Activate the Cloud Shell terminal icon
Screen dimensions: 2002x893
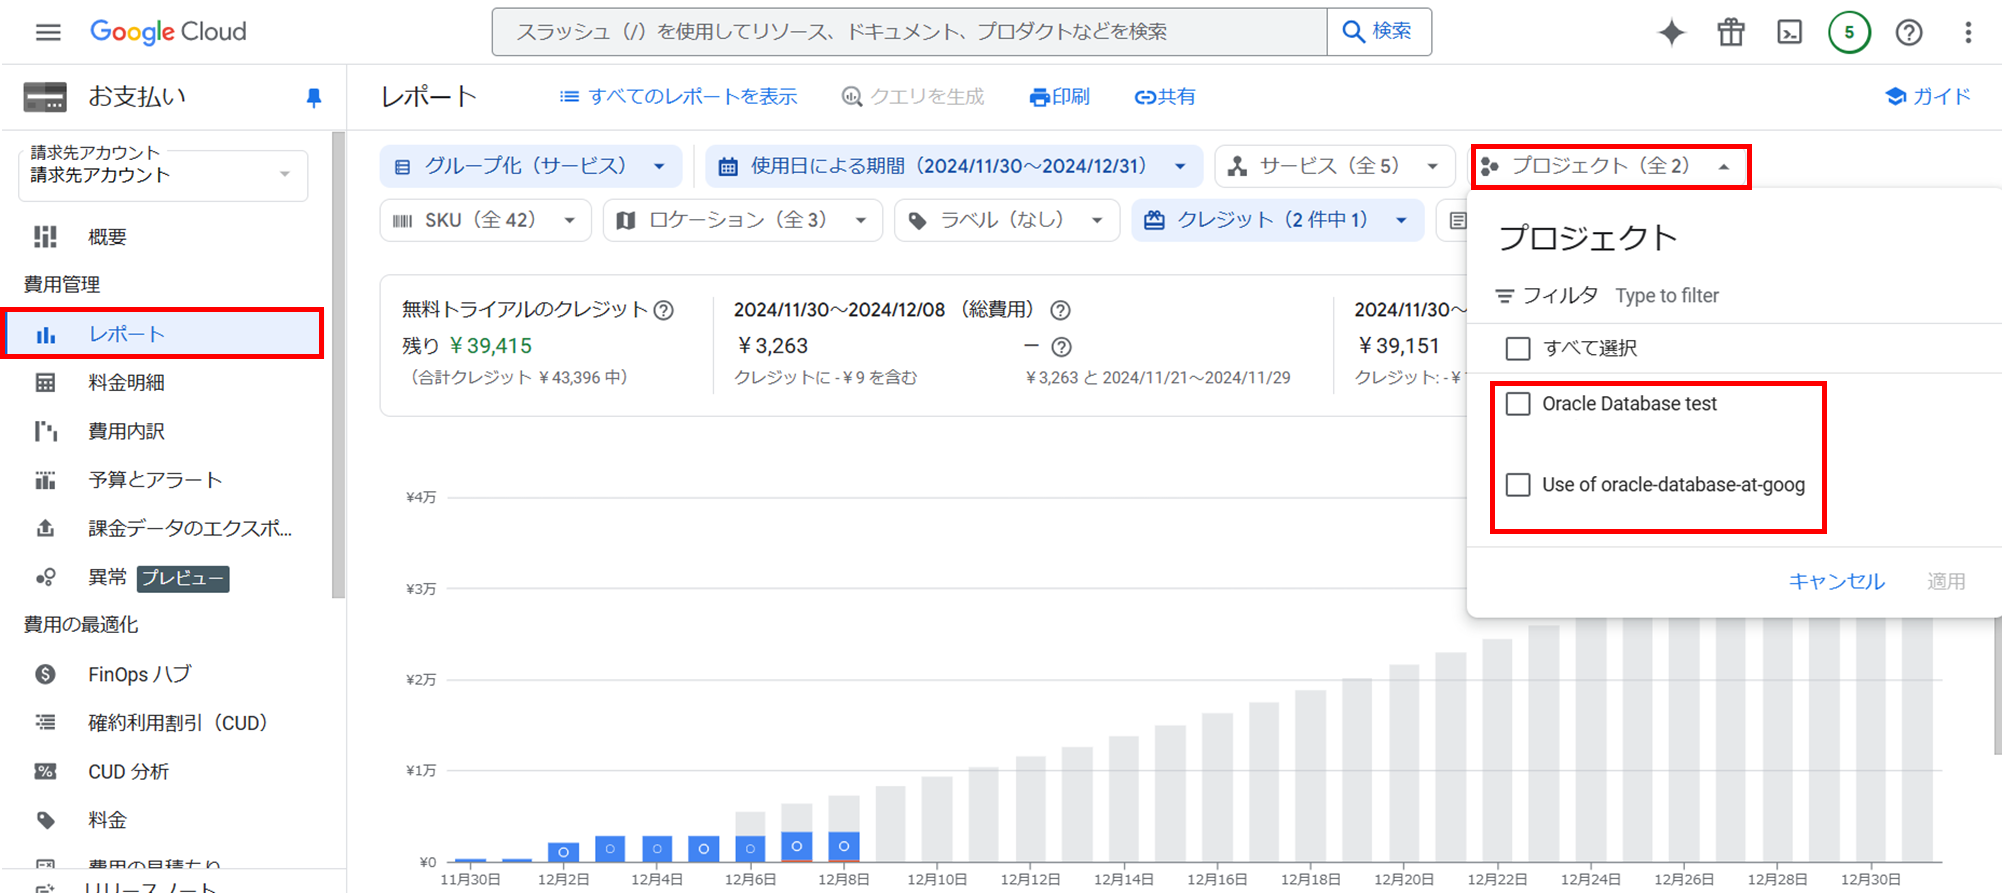pyautogui.click(x=1789, y=32)
